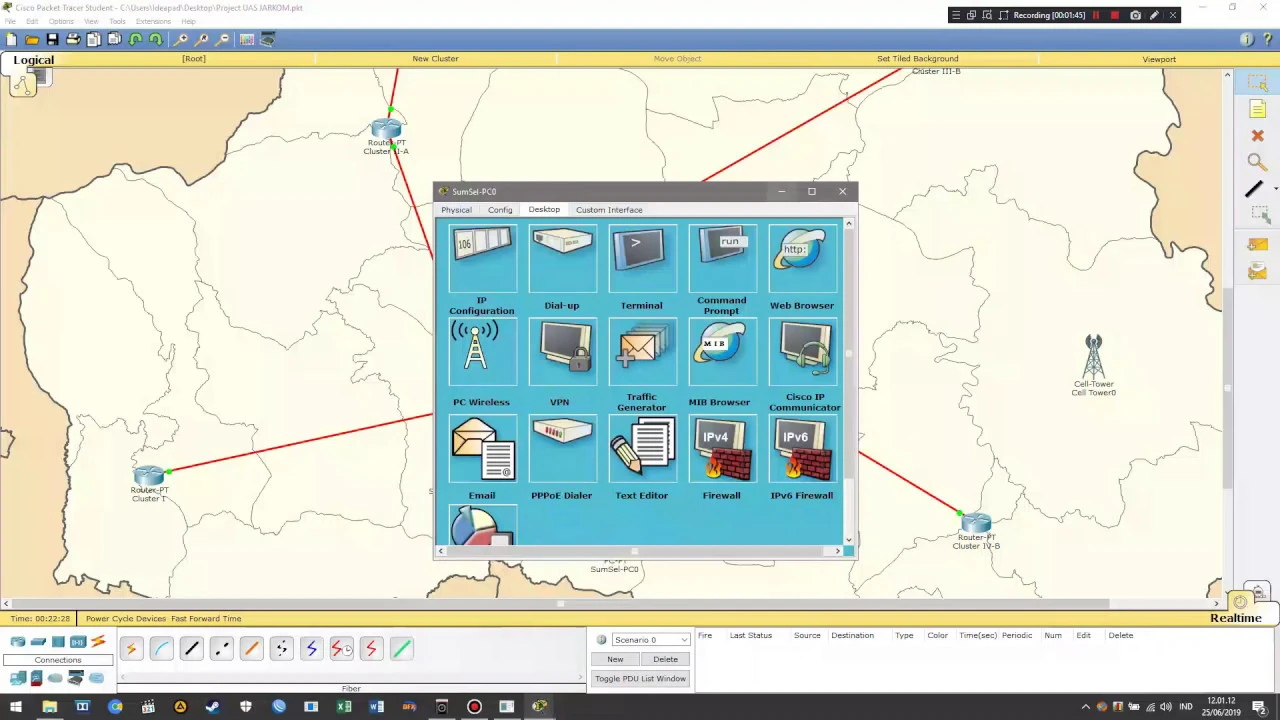Click the Zoom Out magnifier icon
Viewport: 1280px width, 720px height.
(x=223, y=39)
